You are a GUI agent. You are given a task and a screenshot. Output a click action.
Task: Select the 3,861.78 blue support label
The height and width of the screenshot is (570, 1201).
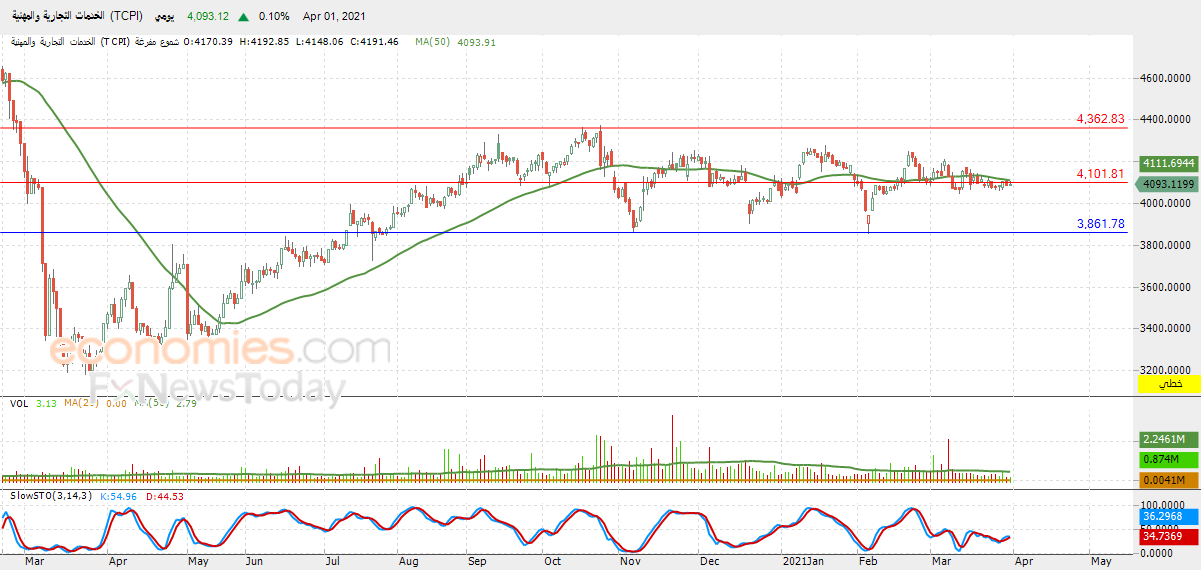coord(1100,224)
